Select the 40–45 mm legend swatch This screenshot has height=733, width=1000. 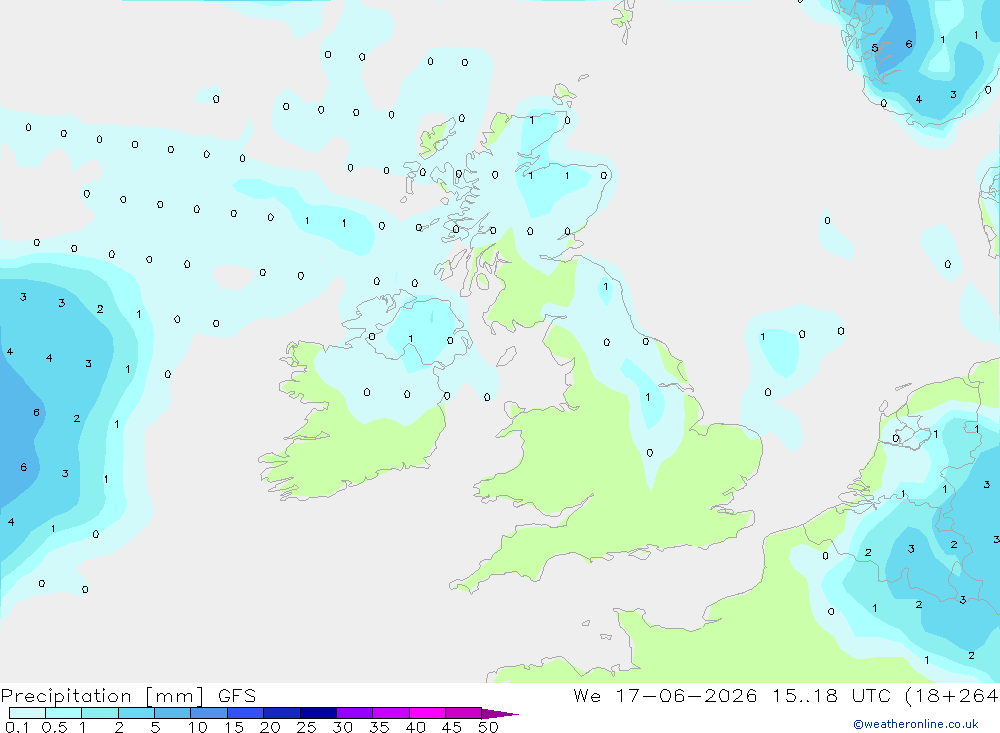coord(427,713)
